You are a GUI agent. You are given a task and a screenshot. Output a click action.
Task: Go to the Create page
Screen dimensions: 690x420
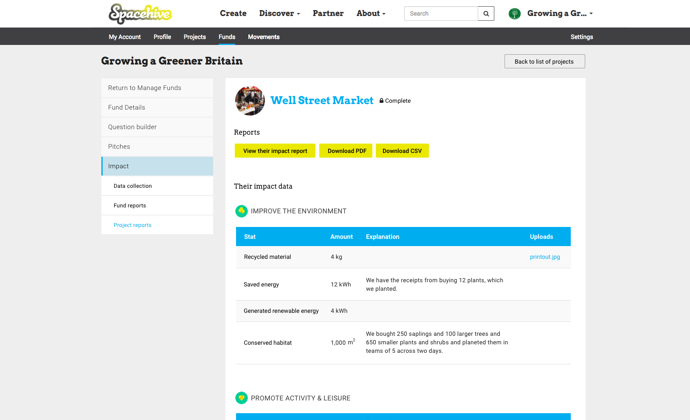click(233, 13)
